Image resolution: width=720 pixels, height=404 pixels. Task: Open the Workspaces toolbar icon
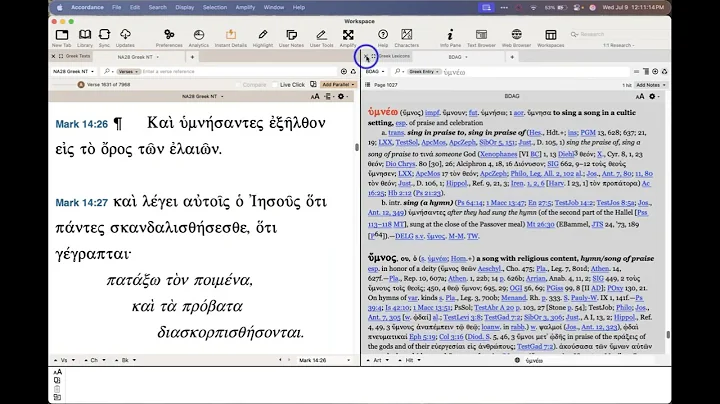tap(551, 38)
